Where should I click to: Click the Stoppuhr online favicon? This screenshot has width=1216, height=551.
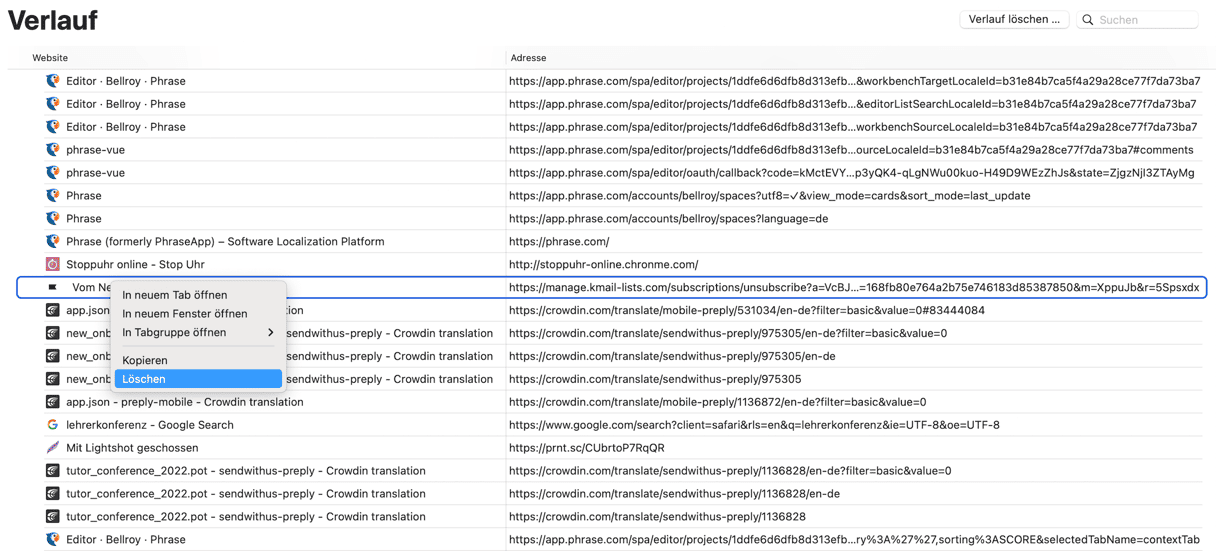pyautogui.click(x=53, y=264)
